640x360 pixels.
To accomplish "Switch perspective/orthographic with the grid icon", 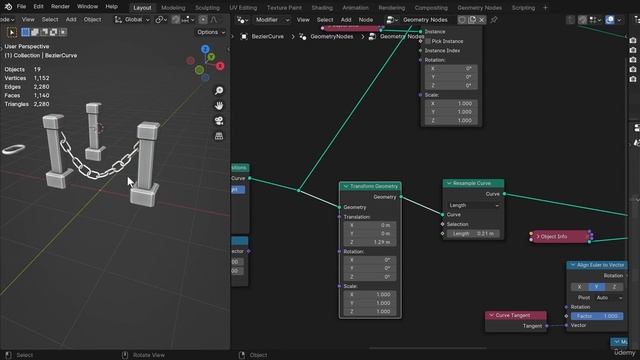I will [219, 136].
